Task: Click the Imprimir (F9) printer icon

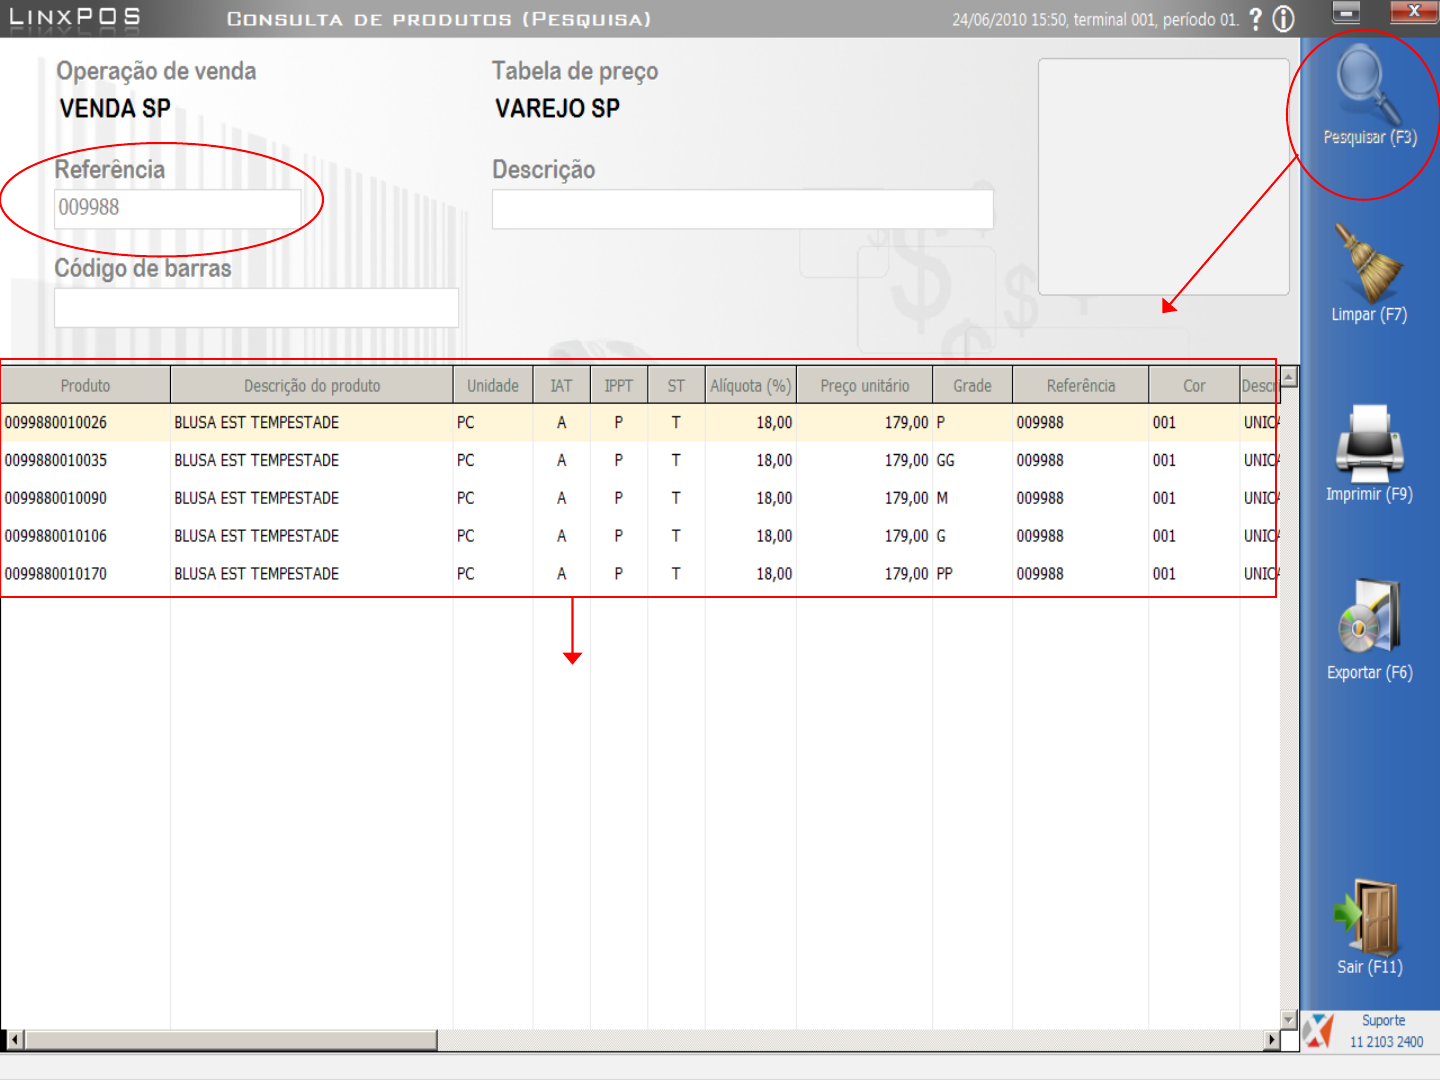Action: (1369, 443)
